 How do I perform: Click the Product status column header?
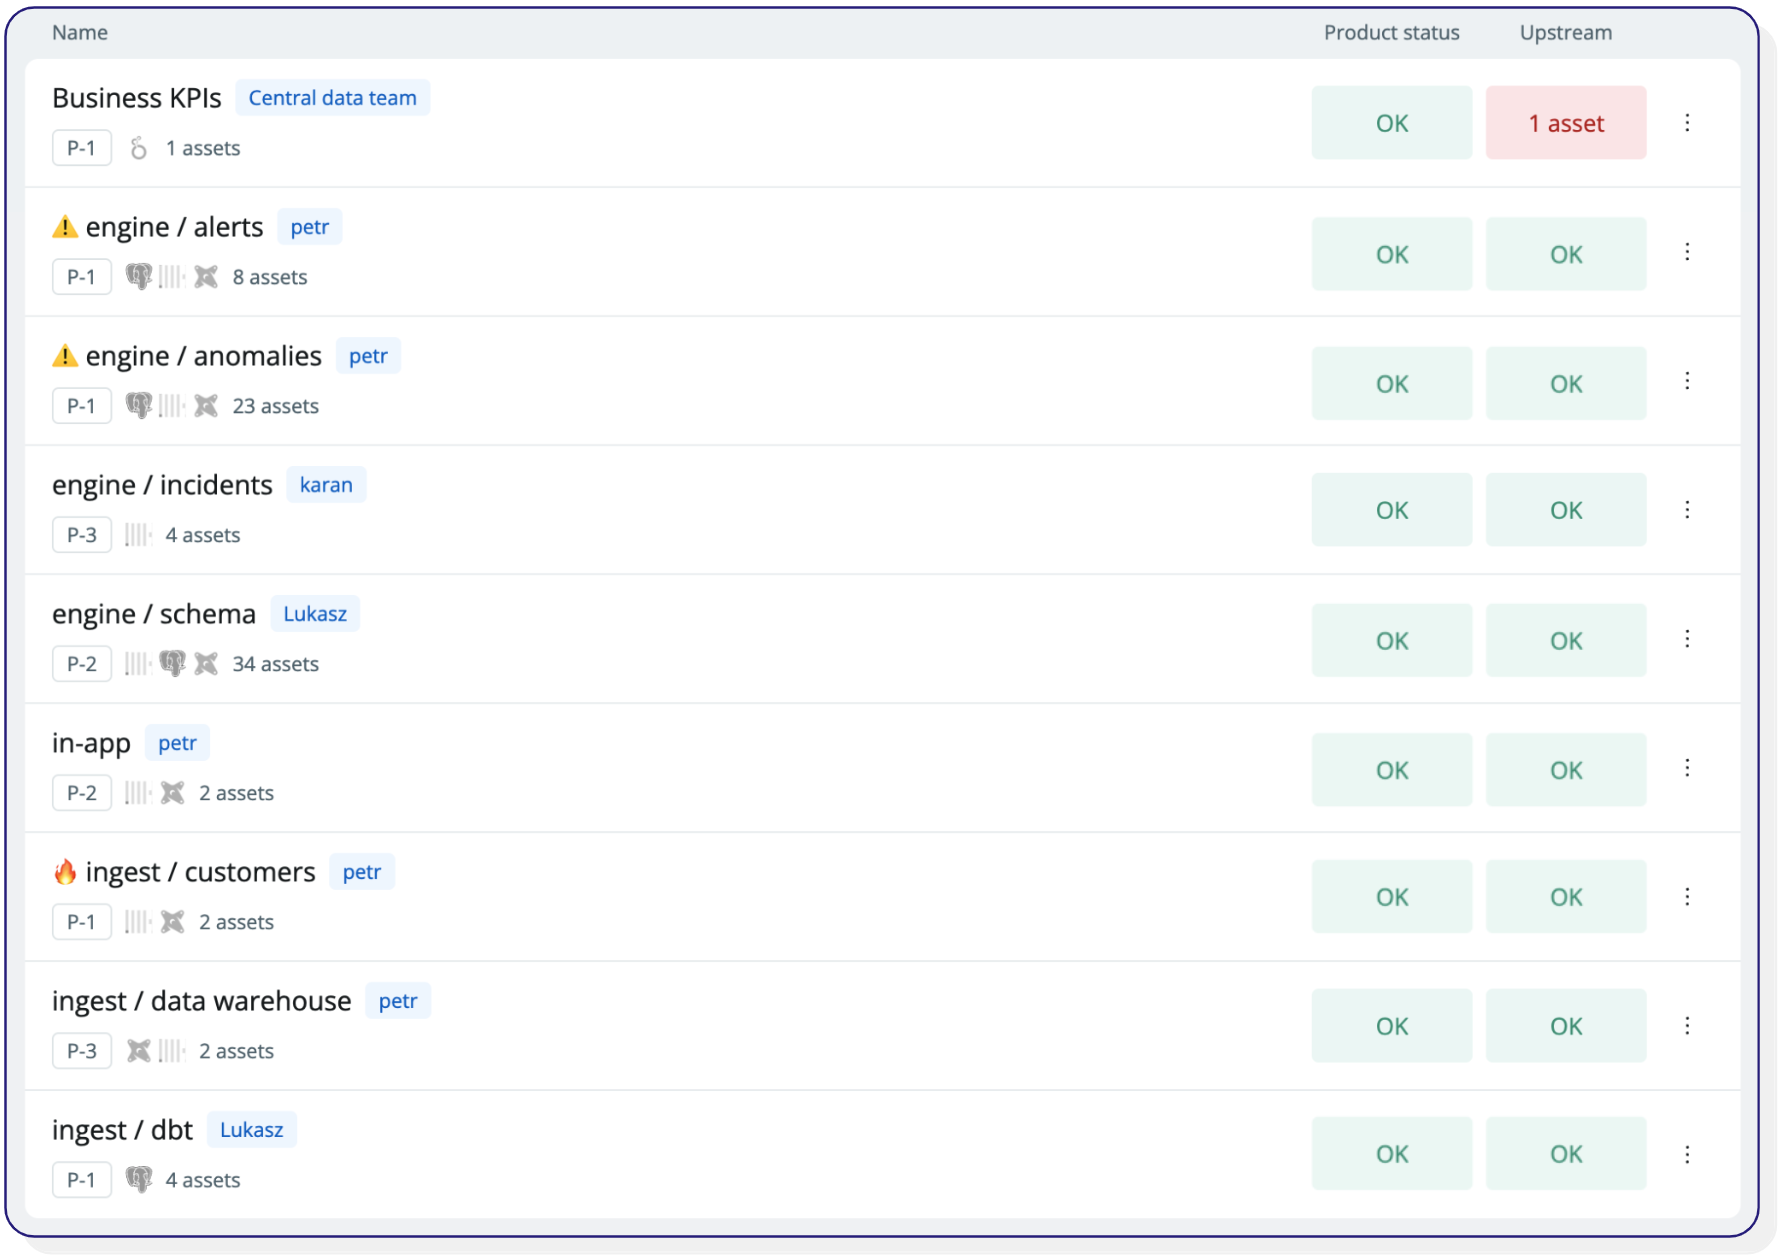click(x=1392, y=32)
